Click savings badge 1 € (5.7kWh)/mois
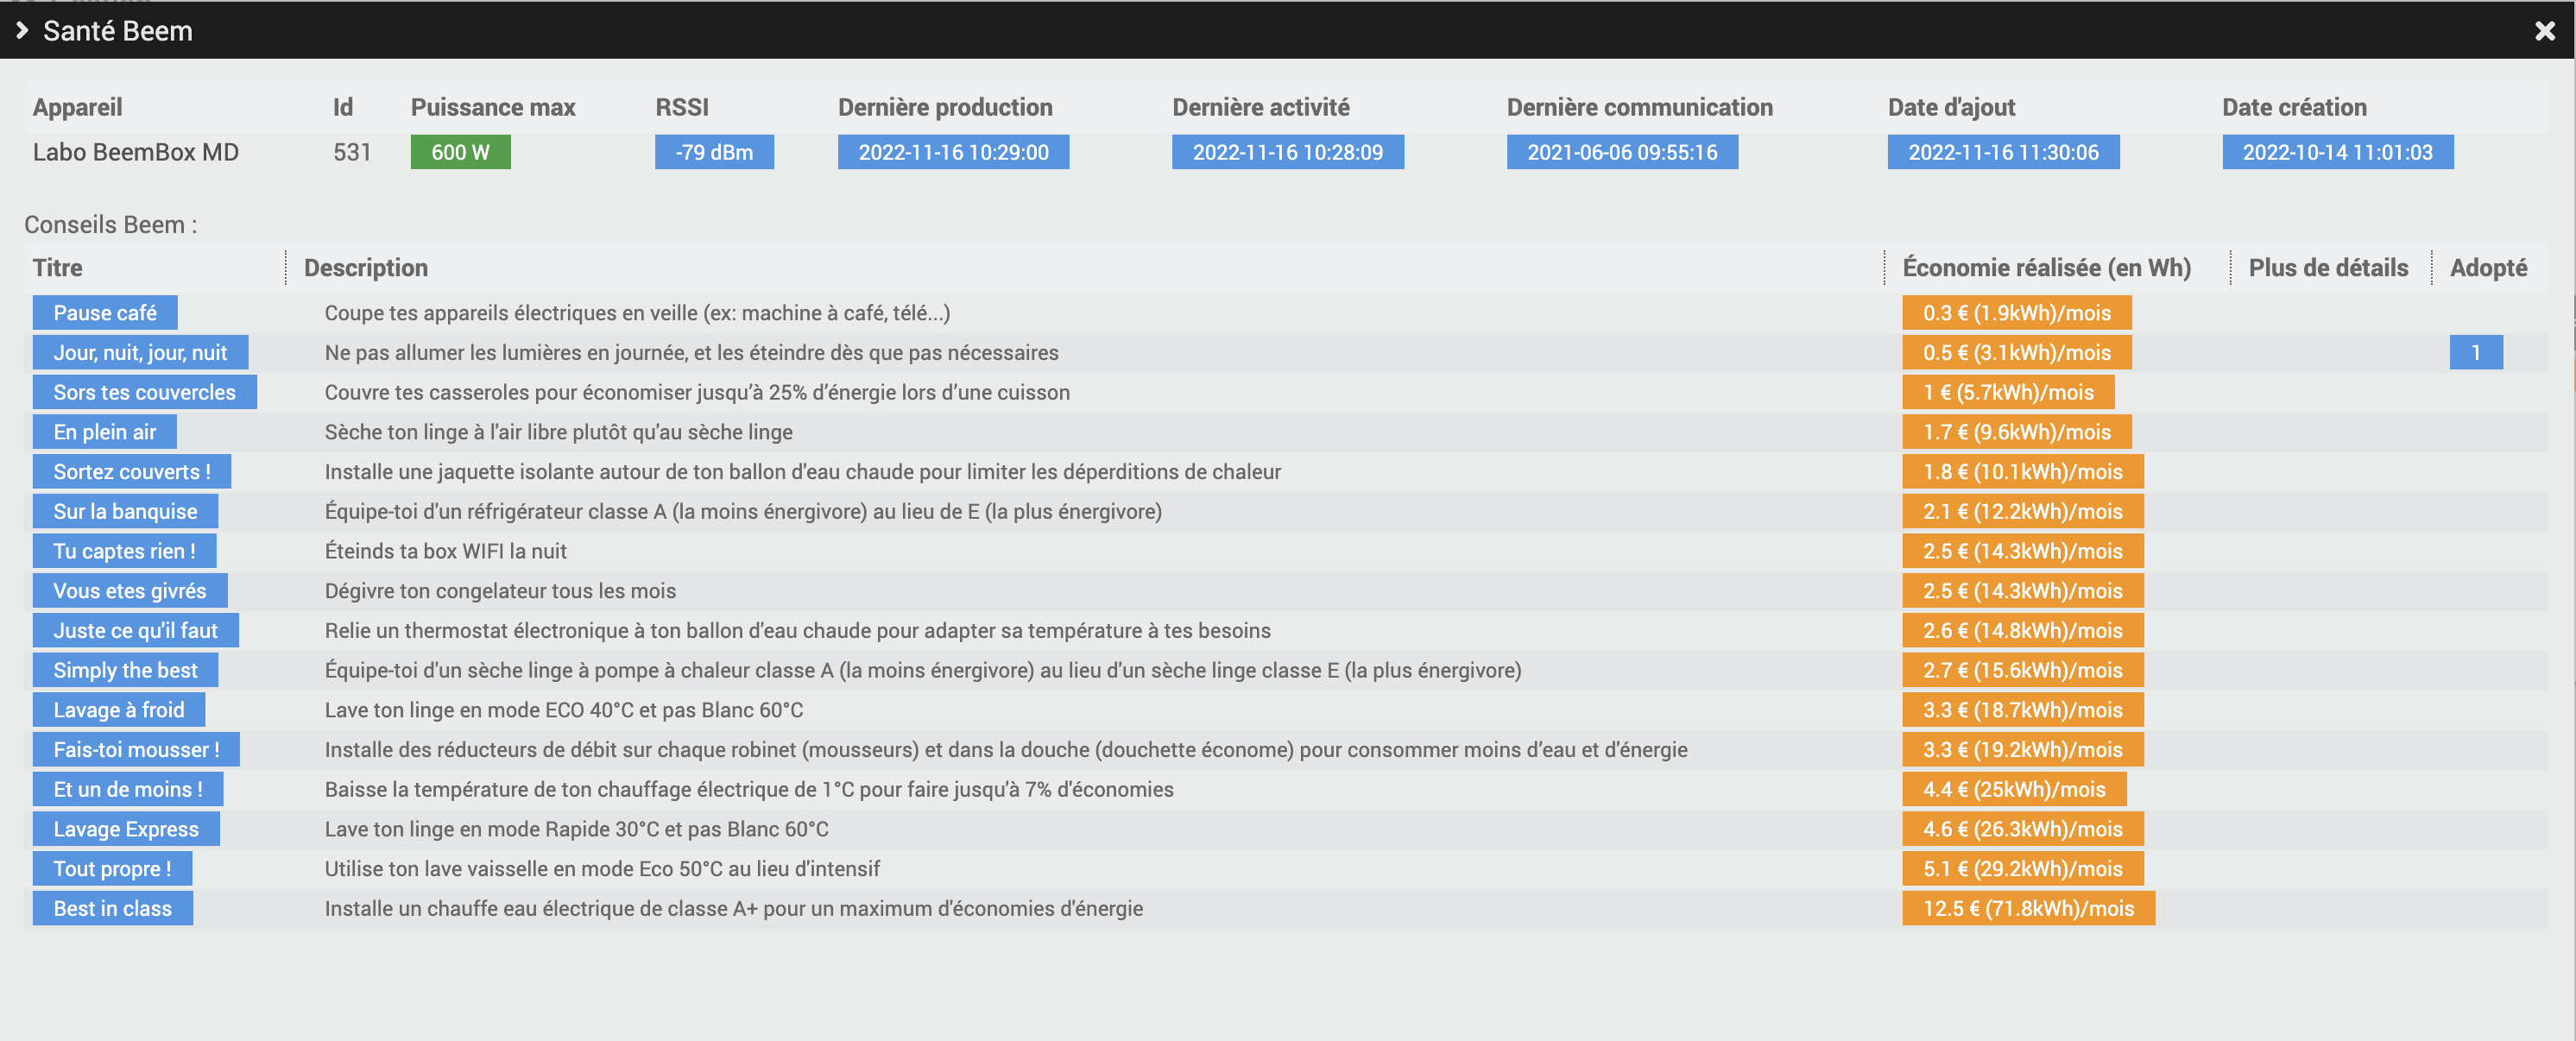This screenshot has height=1041, width=2576. 2008,392
